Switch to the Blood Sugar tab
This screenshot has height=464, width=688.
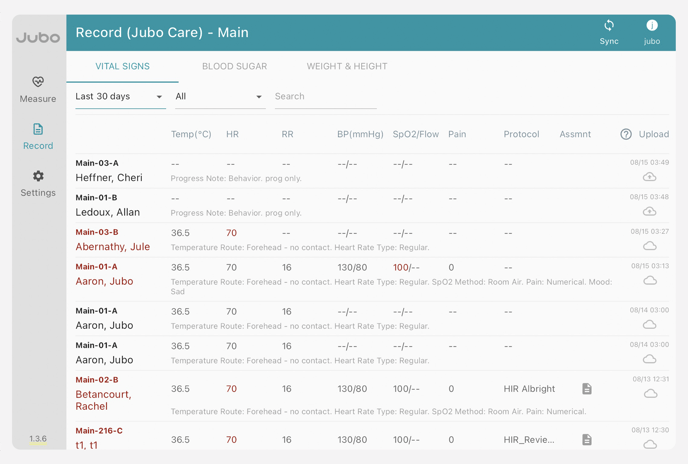[x=234, y=66]
